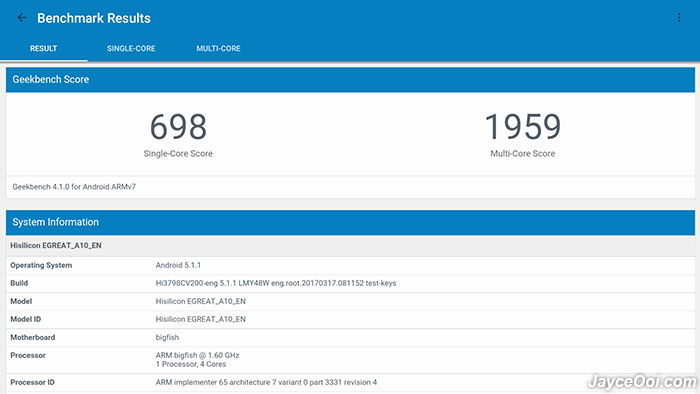The height and width of the screenshot is (394, 700).
Task: Select the RESULT tab
Action: [43, 49]
